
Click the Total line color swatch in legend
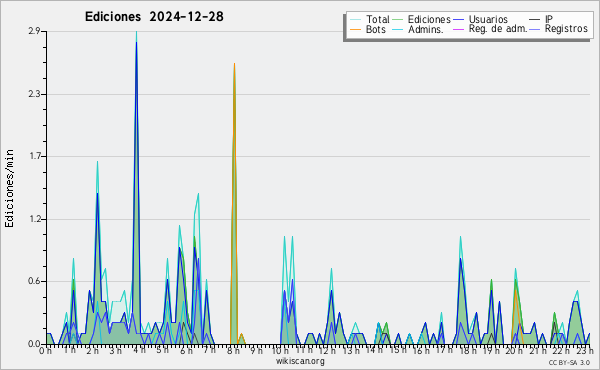click(x=355, y=20)
